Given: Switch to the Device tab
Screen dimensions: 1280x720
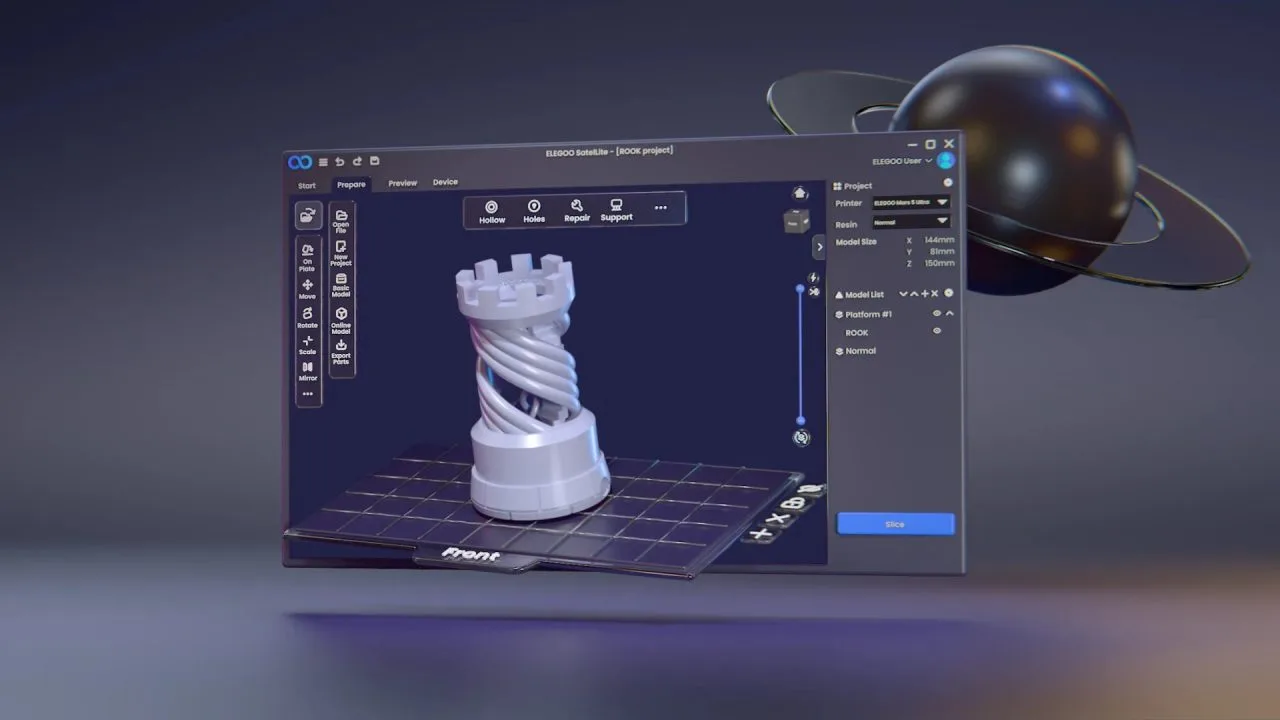Looking at the screenshot, I should coord(445,183).
